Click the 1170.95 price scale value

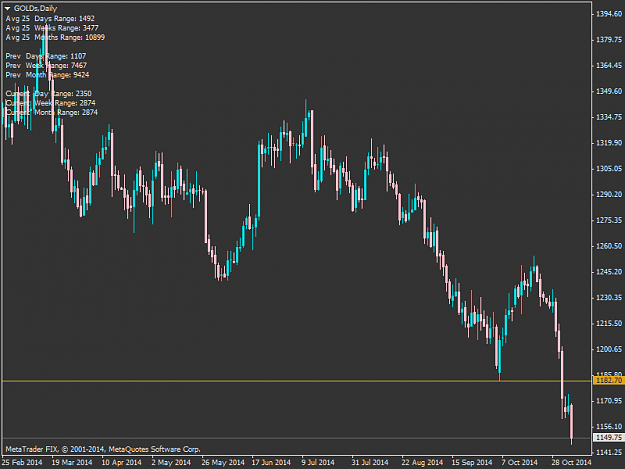click(x=609, y=401)
